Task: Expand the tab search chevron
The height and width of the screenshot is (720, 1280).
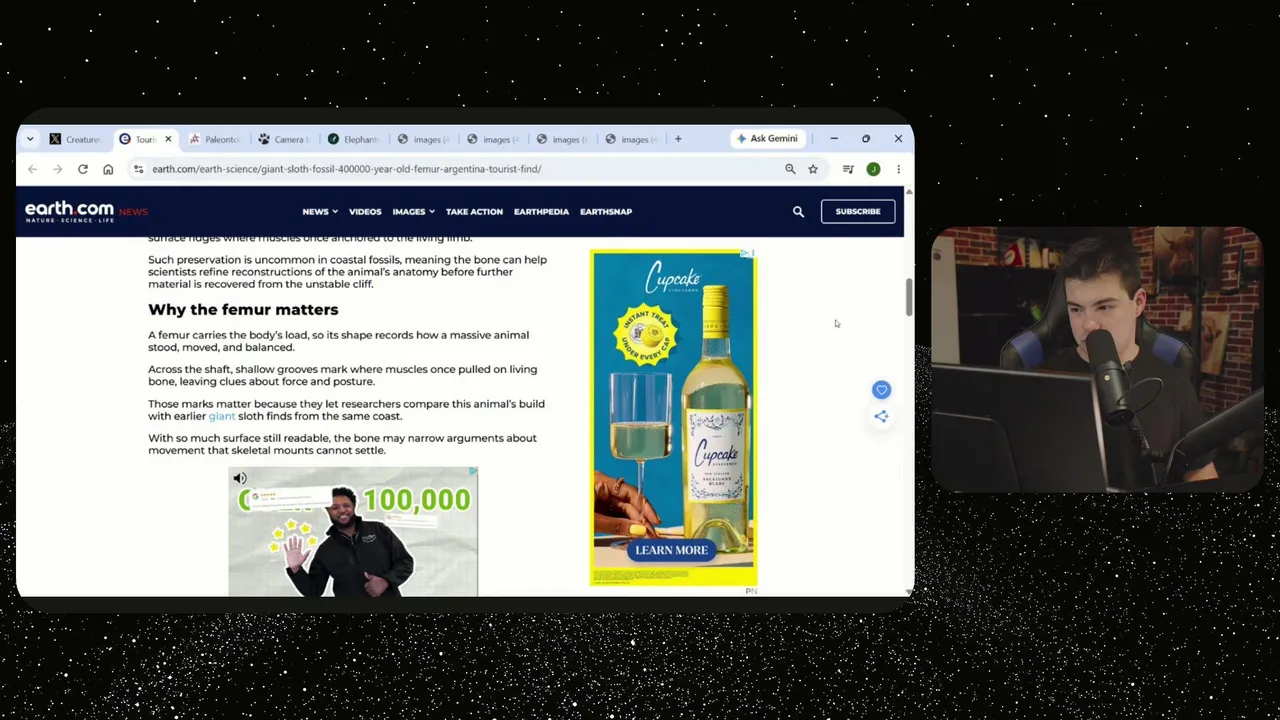Action: click(x=30, y=139)
